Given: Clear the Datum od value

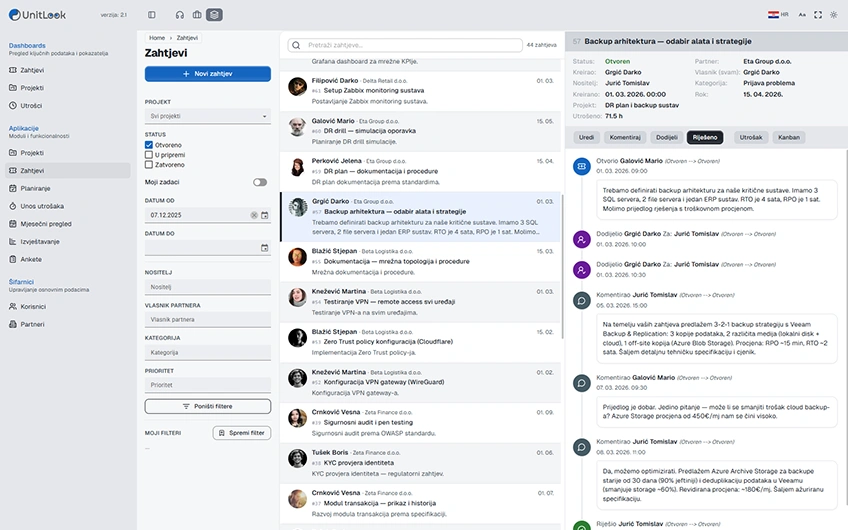Looking at the screenshot, I should click(x=254, y=215).
